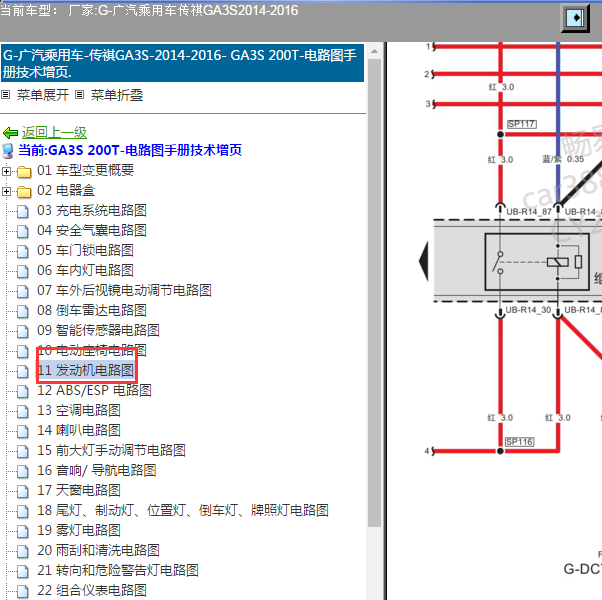Click document icon for 19 雾灯电路图

pos(23,531)
